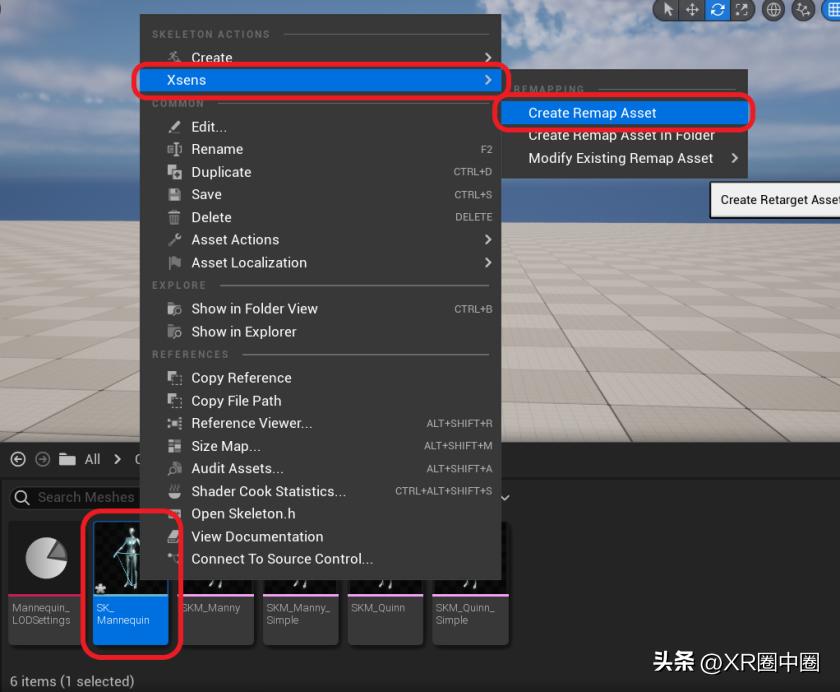
Task: Open the Create submenu under Skeleton Actions
Action: (321, 57)
